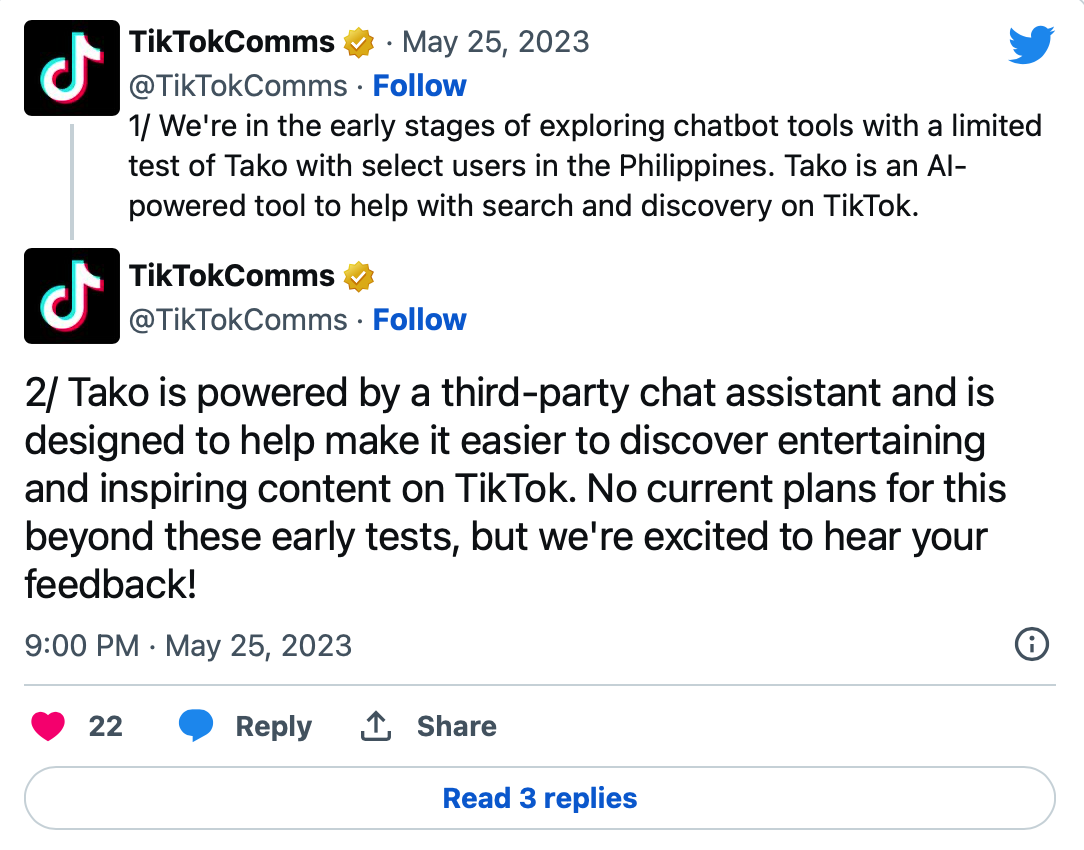Open the May 25, 2023 header date
Screen dimensions: 1084x850
(x=495, y=42)
